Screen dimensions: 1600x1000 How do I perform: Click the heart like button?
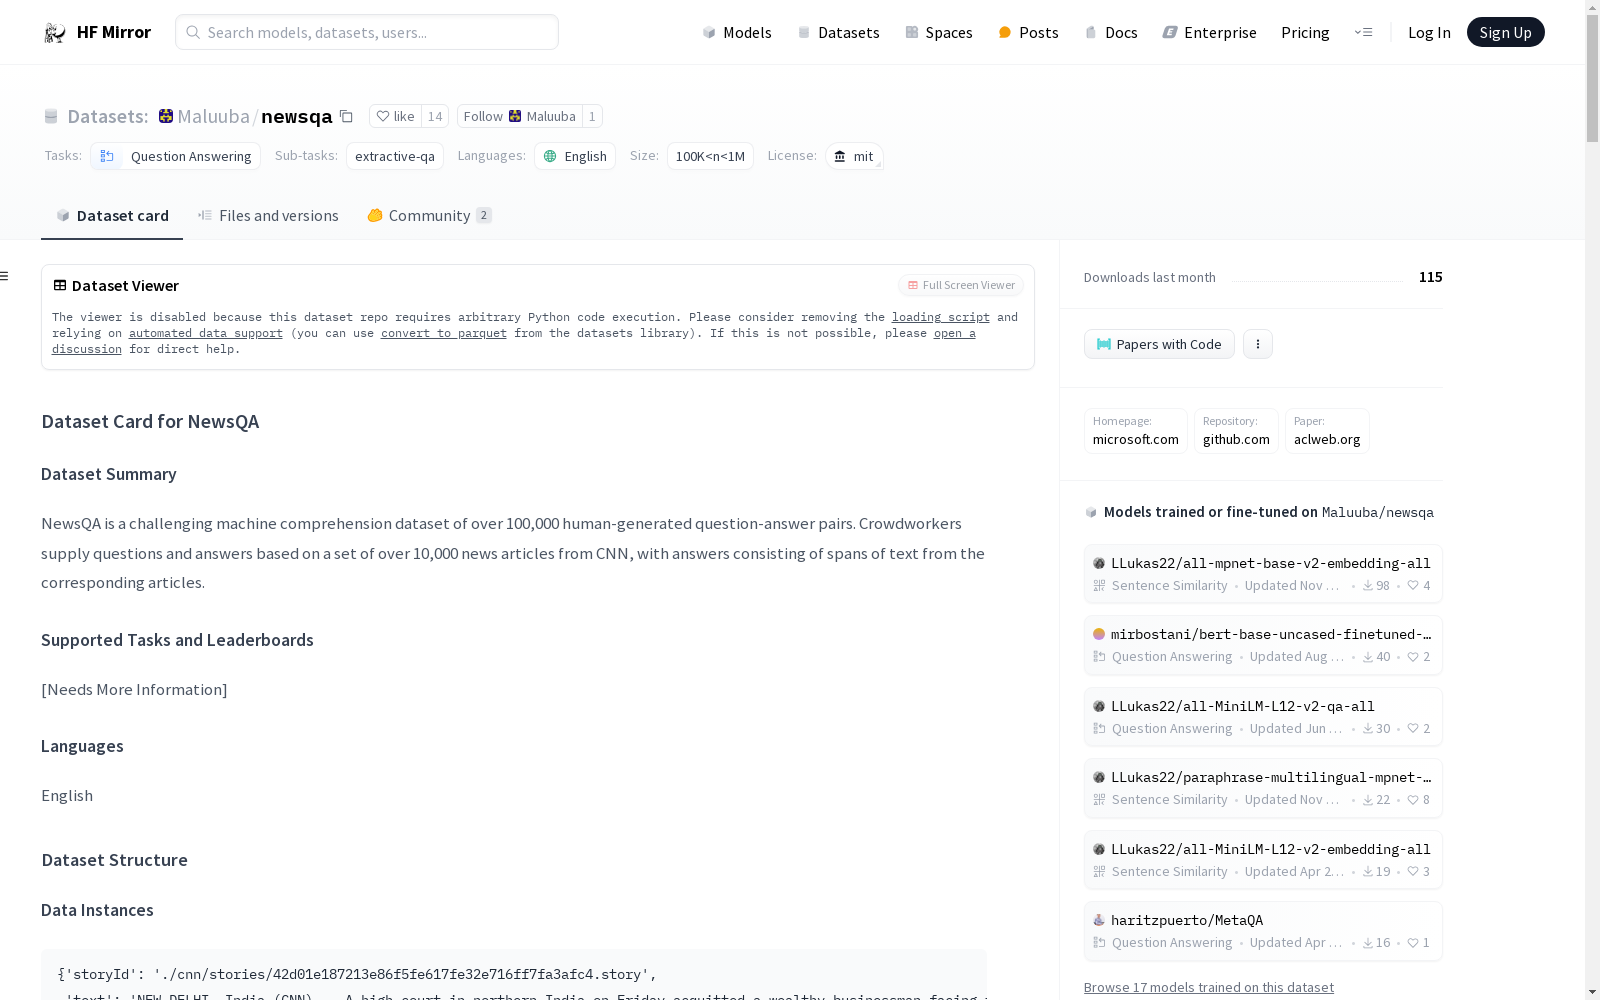point(396,116)
